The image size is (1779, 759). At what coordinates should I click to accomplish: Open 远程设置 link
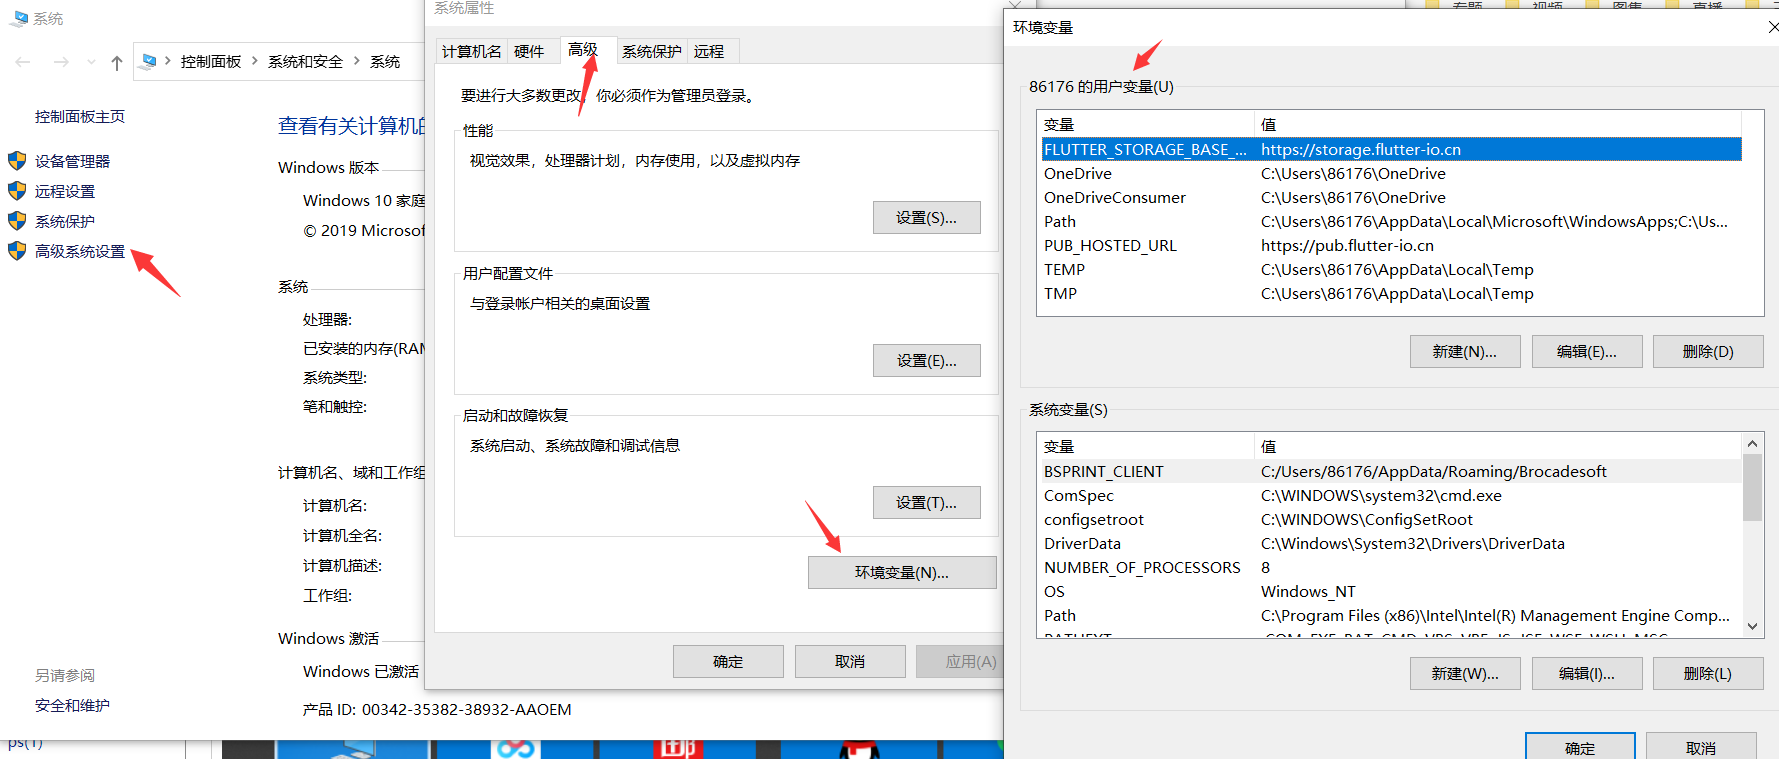point(65,191)
